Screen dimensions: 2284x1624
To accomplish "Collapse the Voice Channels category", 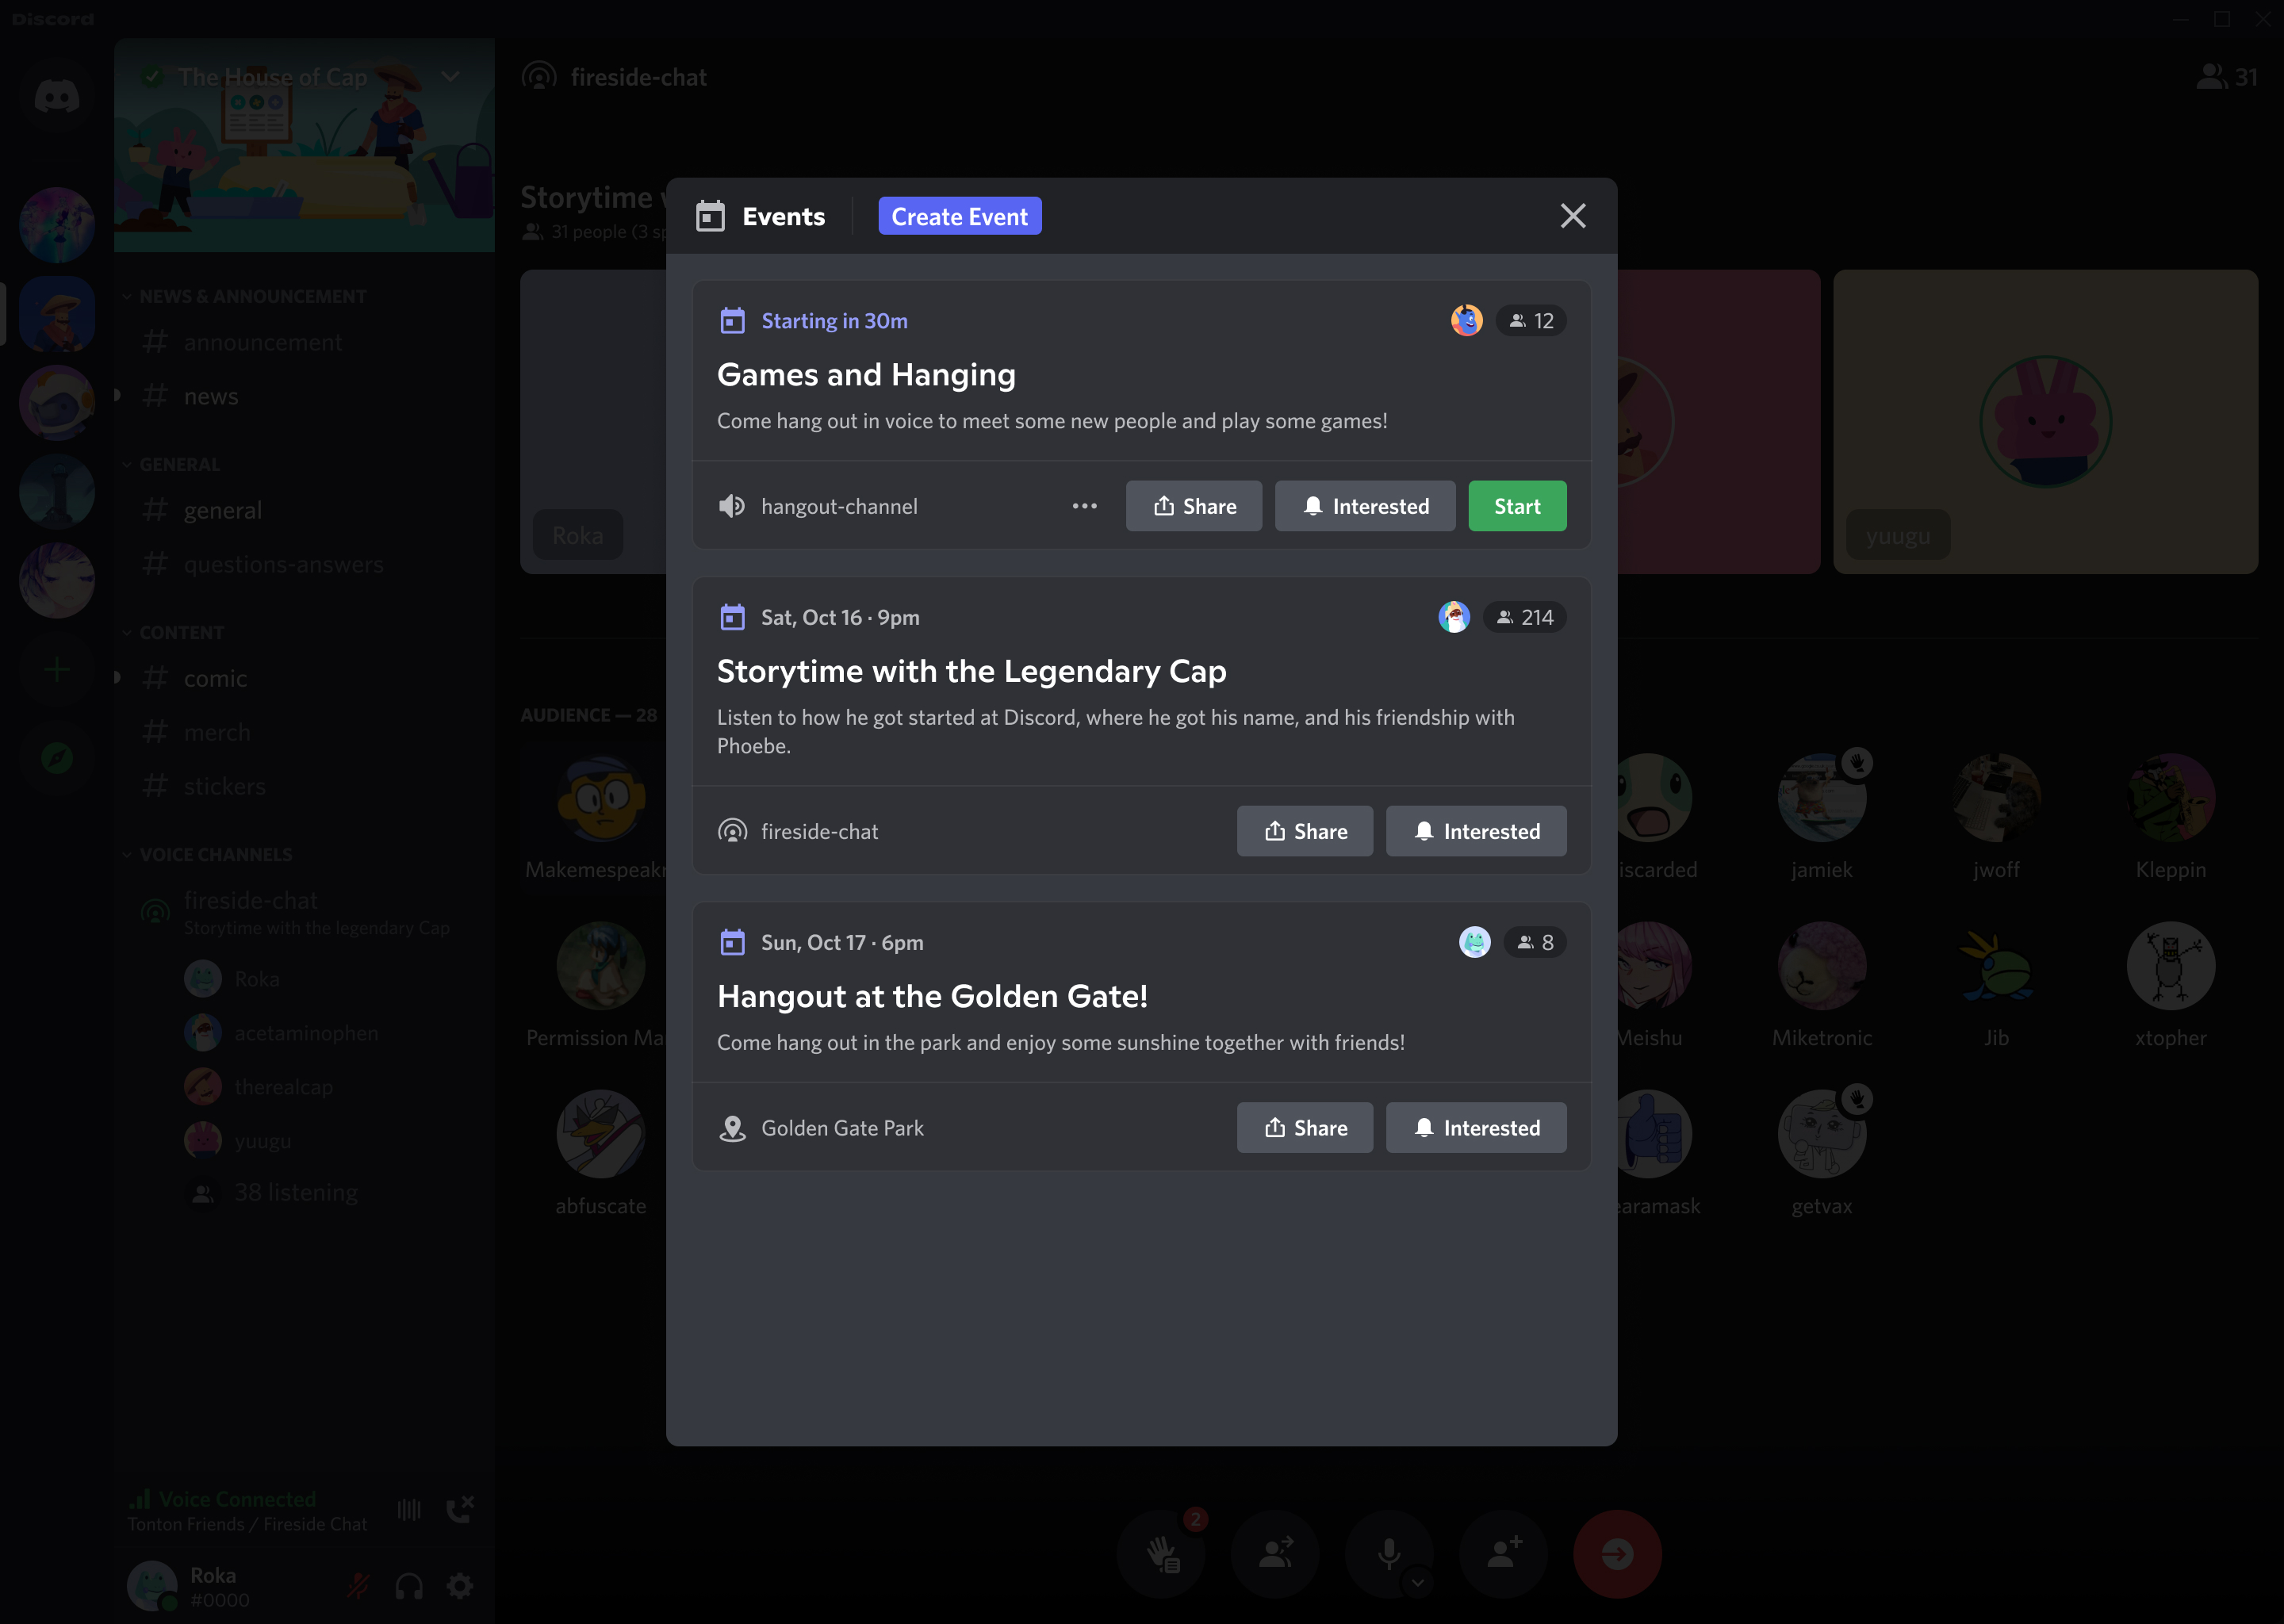I will click(215, 855).
